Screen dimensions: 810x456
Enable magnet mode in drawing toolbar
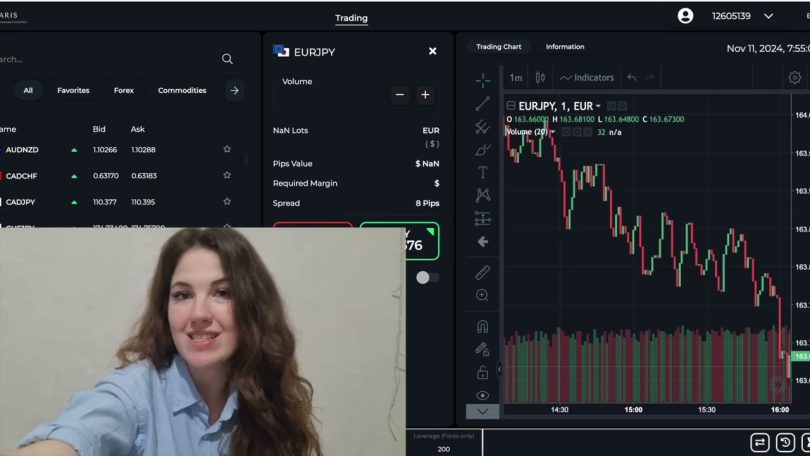[483, 326]
